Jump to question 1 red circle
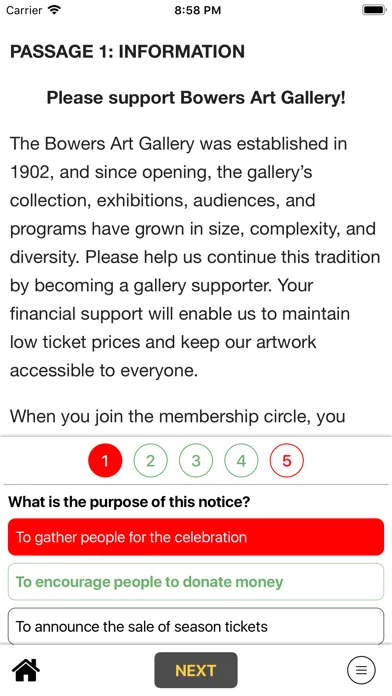The image size is (392, 696). [105, 461]
